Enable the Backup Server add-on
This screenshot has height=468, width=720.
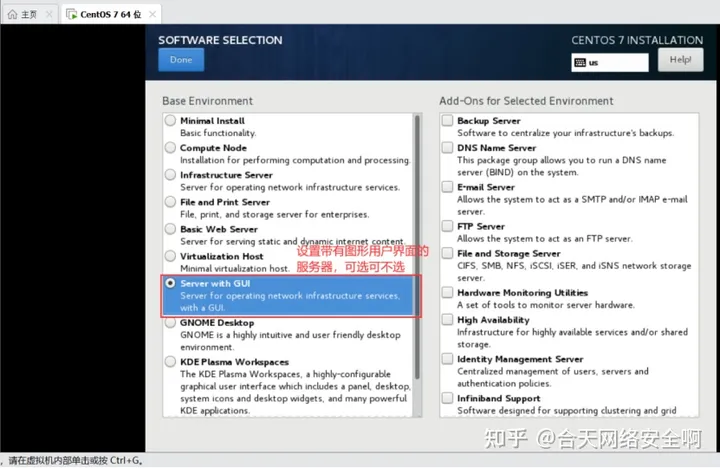pos(447,120)
